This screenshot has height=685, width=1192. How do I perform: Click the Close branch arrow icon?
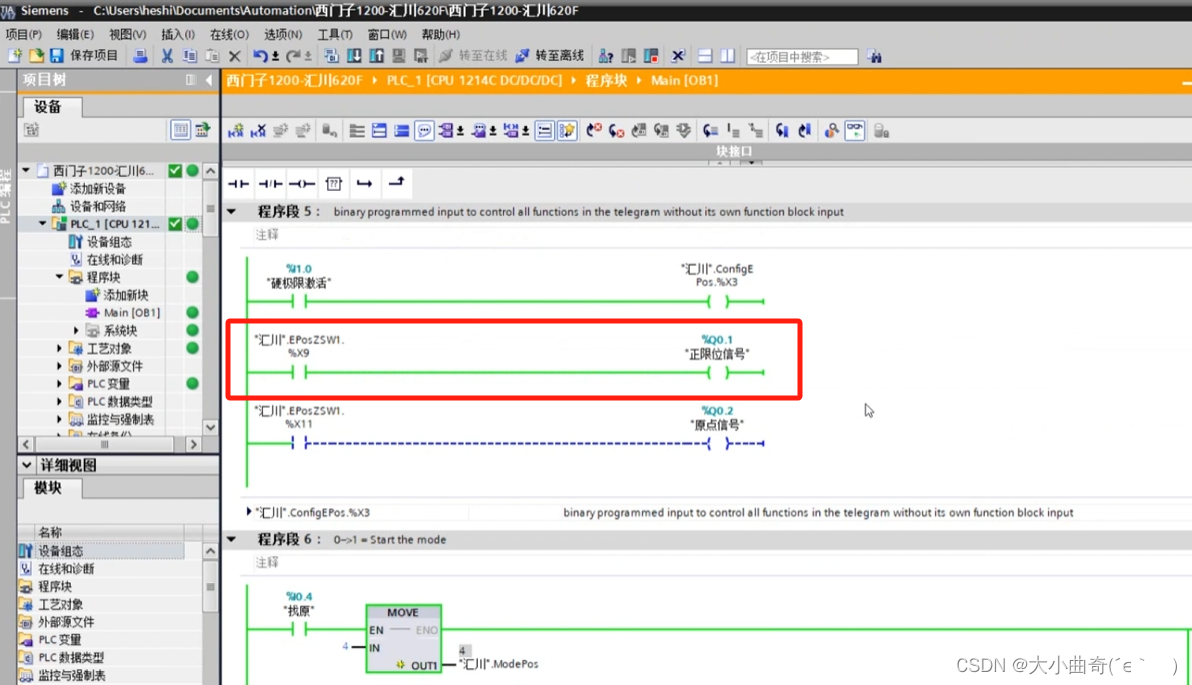pos(396,182)
